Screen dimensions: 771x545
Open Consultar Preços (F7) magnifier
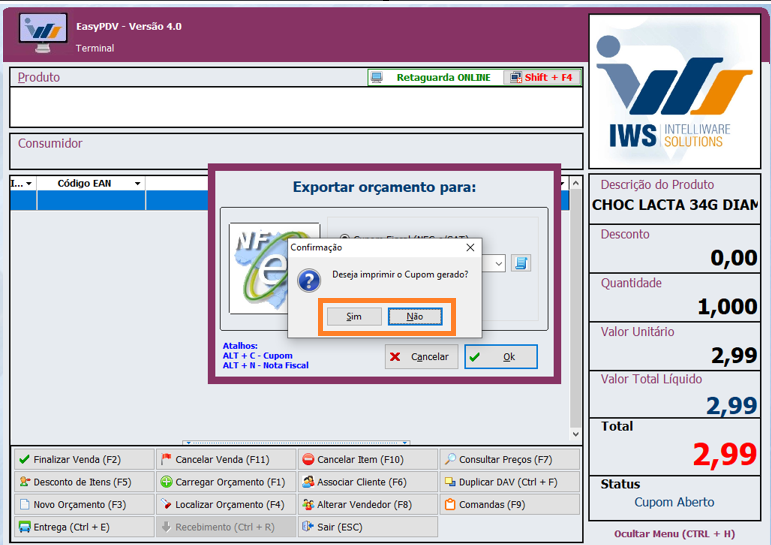coord(450,460)
